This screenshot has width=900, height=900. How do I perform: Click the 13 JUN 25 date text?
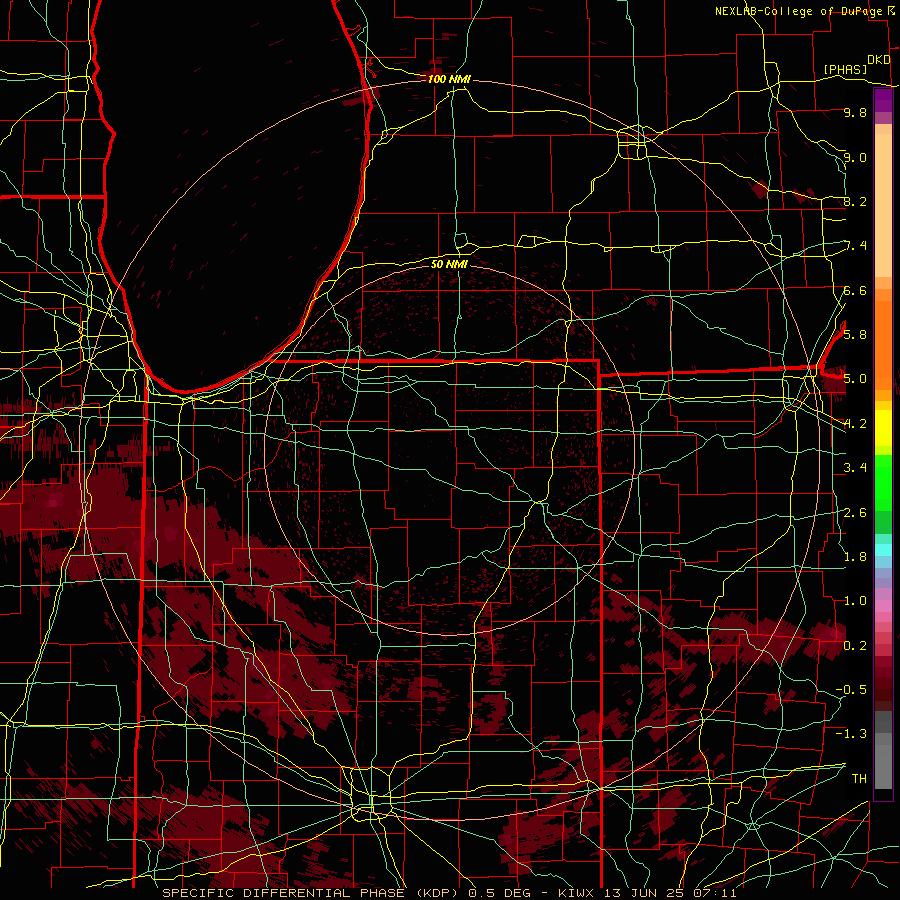pos(643,893)
